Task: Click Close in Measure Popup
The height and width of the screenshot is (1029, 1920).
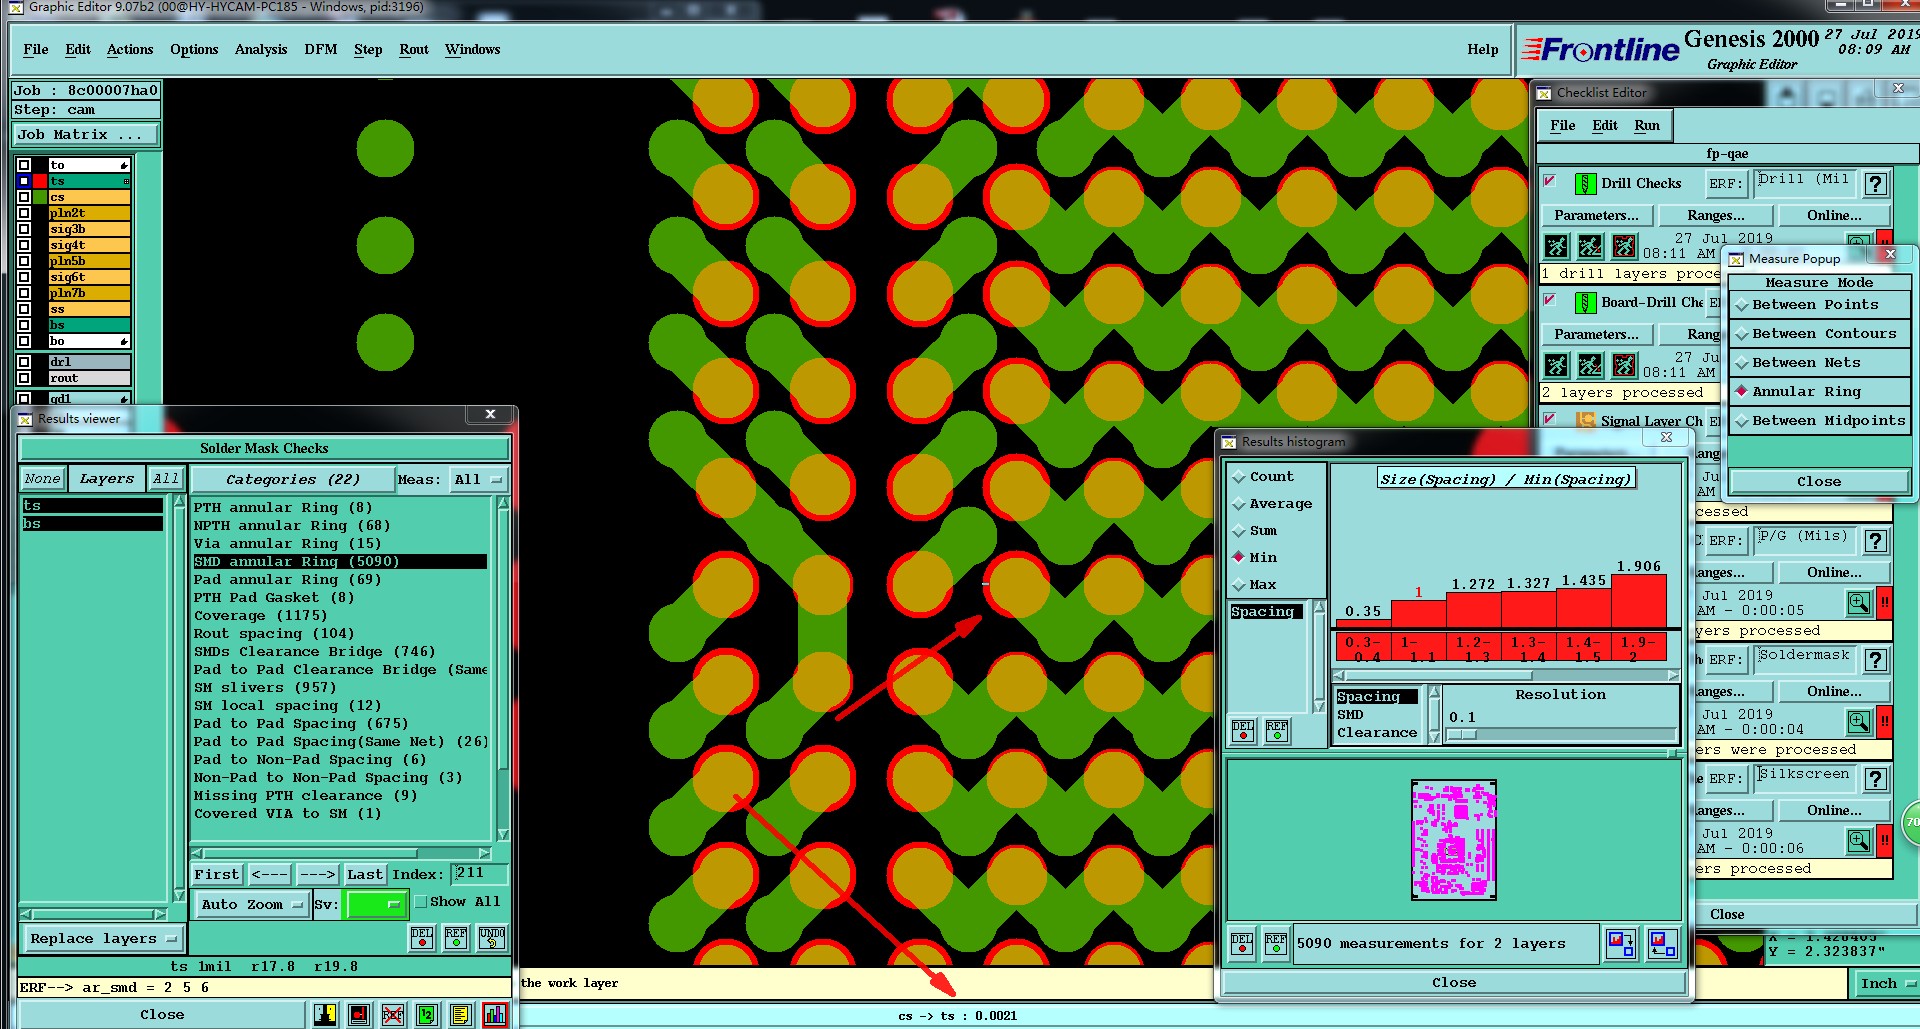Action: coord(1818,482)
